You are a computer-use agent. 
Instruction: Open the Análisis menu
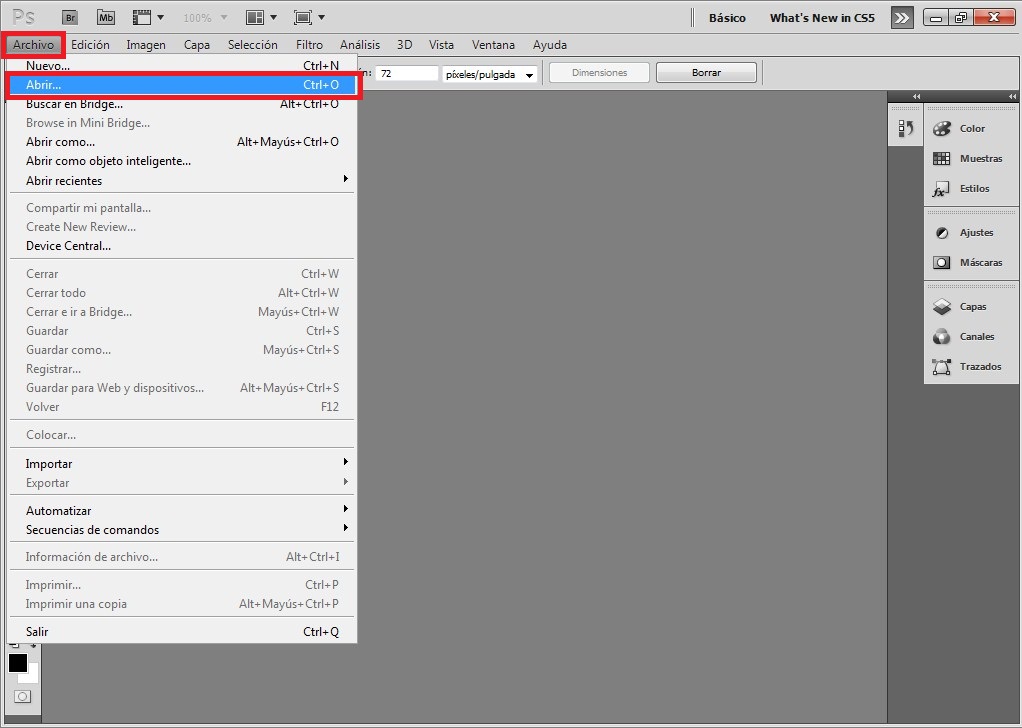coord(360,45)
